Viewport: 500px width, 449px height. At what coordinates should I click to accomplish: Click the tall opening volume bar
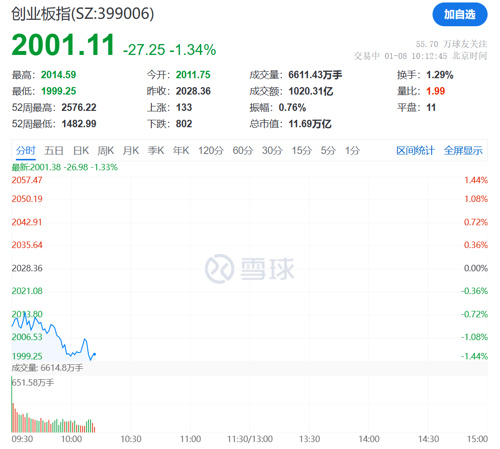12,404
